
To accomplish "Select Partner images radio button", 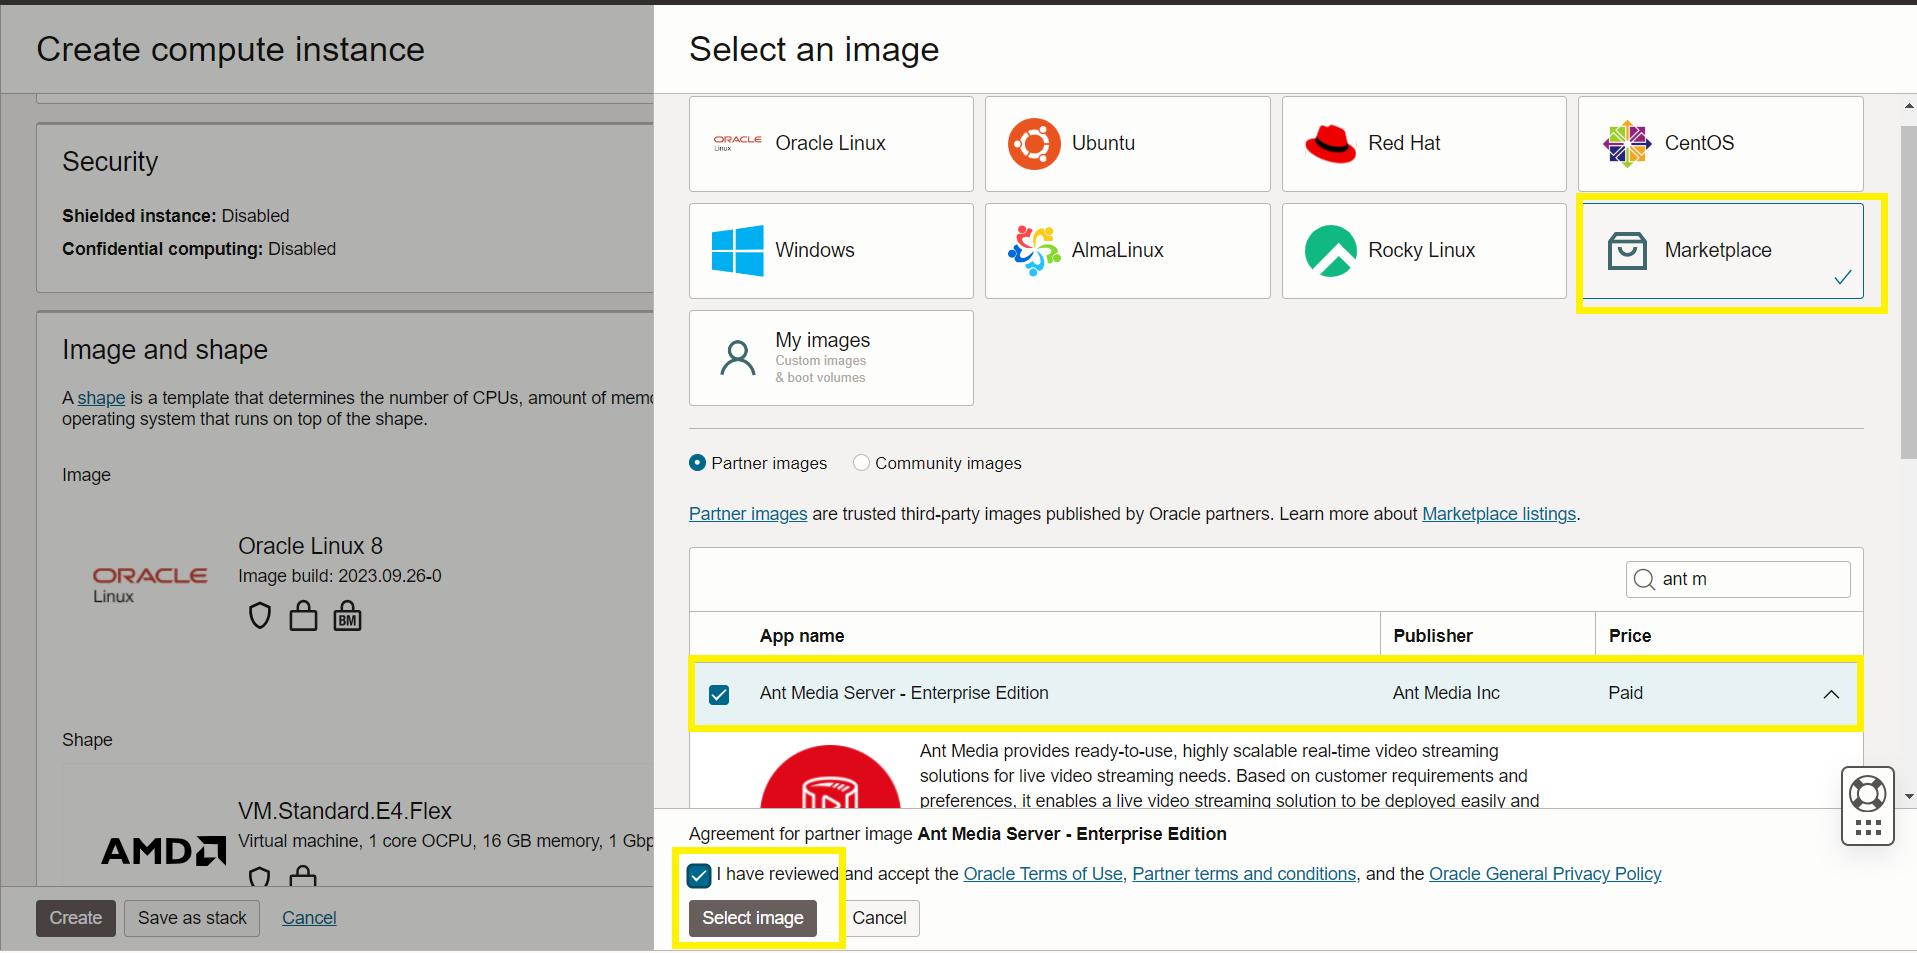I will click(x=698, y=463).
